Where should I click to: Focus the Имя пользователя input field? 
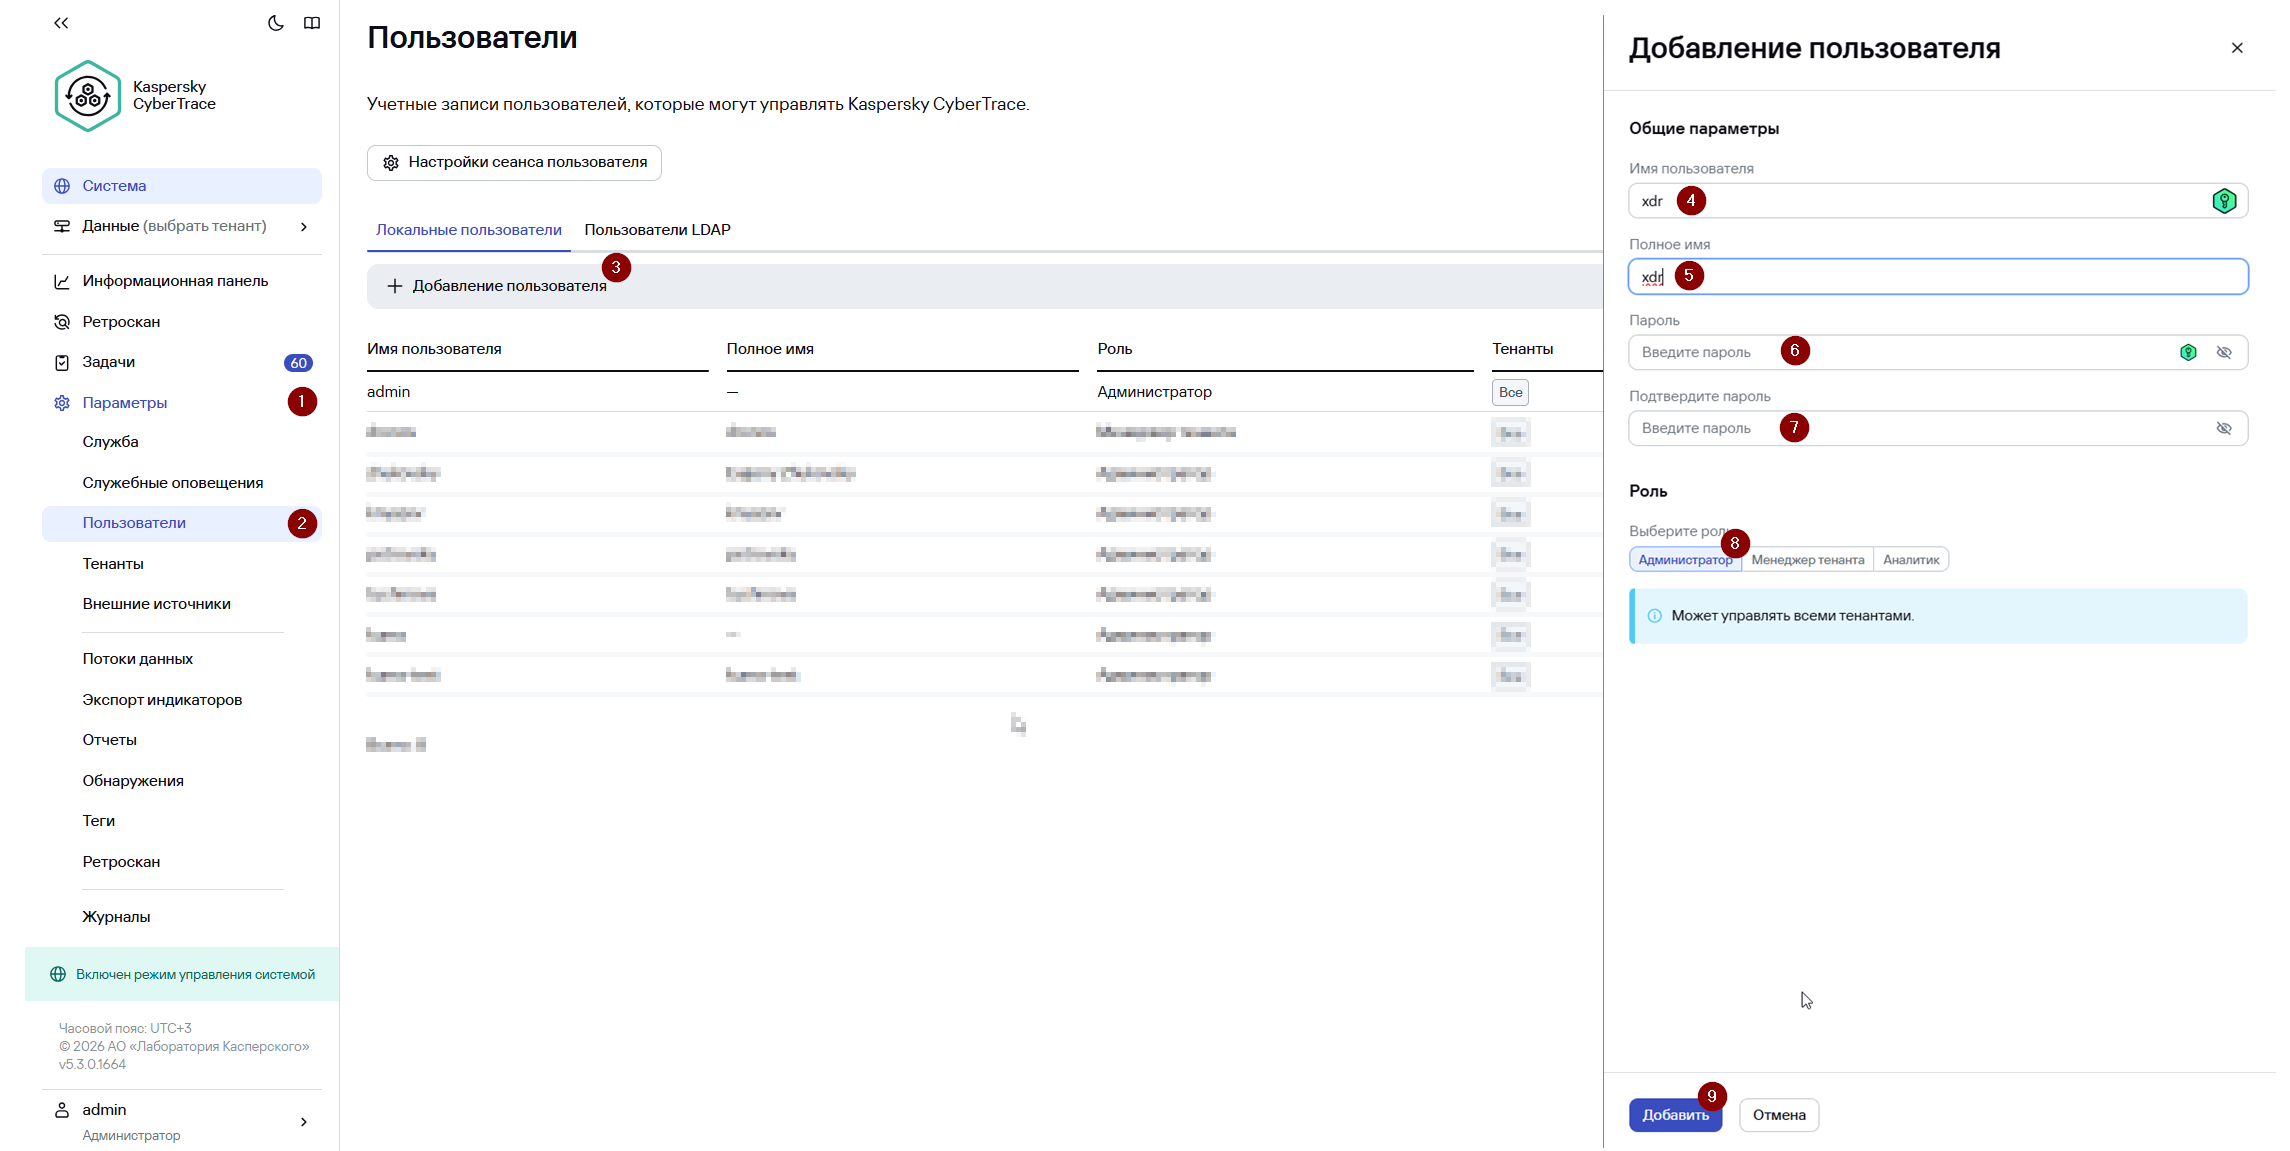coord(1938,201)
